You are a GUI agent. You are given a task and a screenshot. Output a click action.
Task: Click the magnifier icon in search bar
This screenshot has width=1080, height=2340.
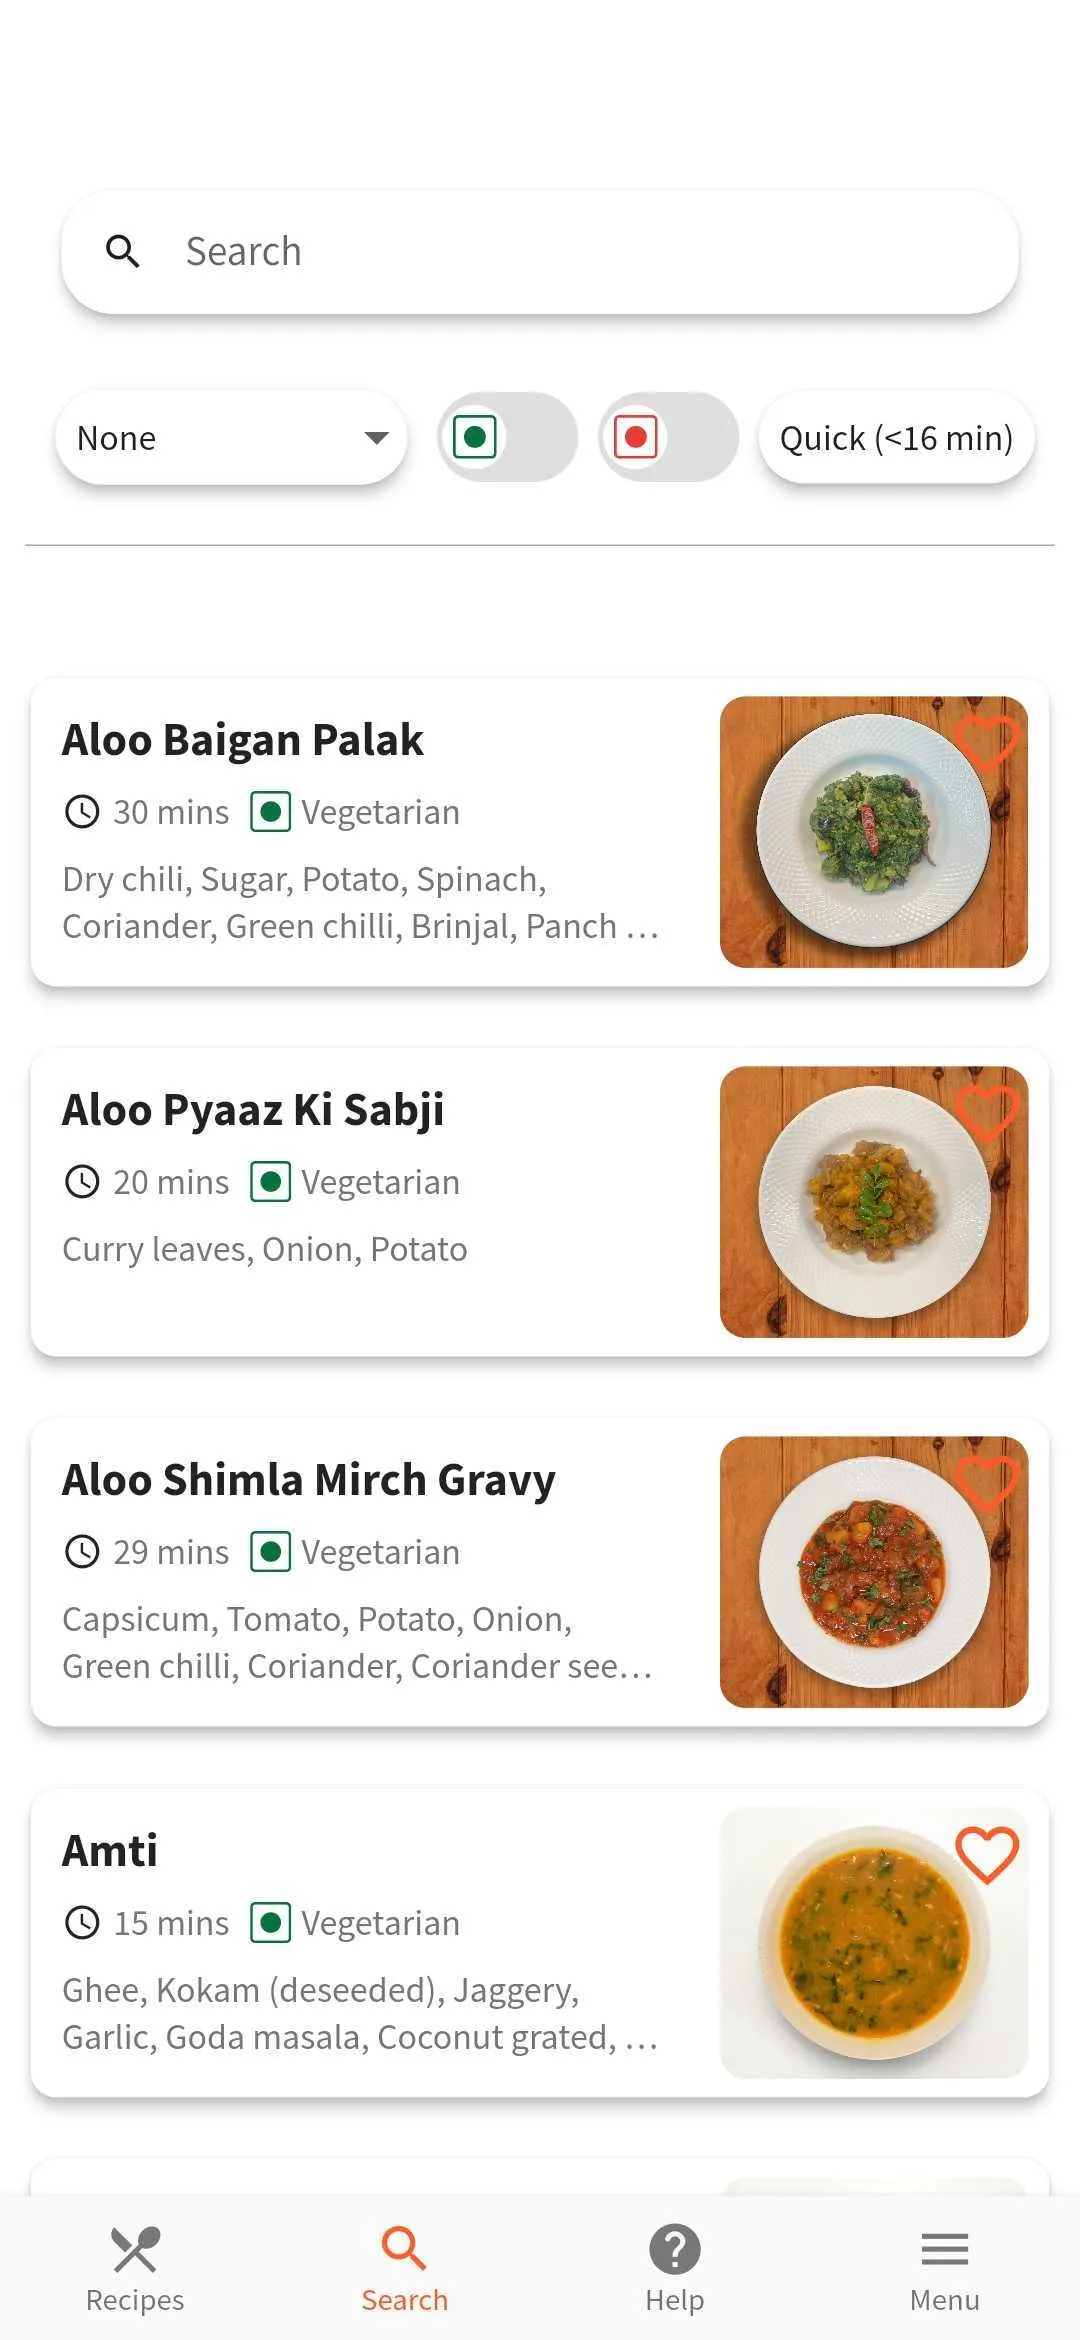tap(122, 251)
